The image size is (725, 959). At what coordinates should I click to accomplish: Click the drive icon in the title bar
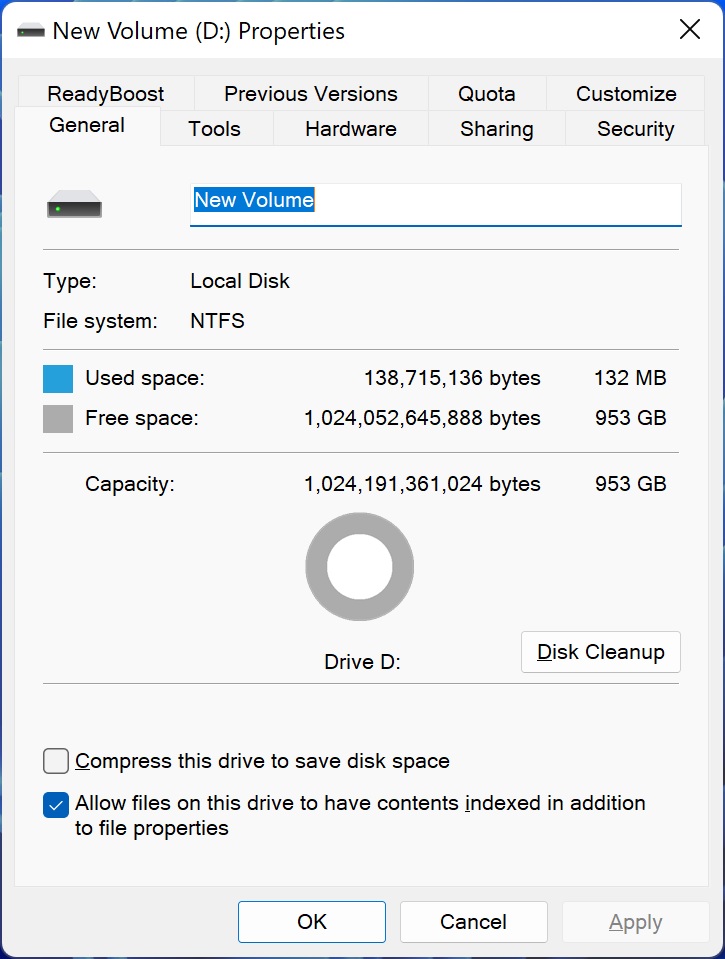(31, 31)
